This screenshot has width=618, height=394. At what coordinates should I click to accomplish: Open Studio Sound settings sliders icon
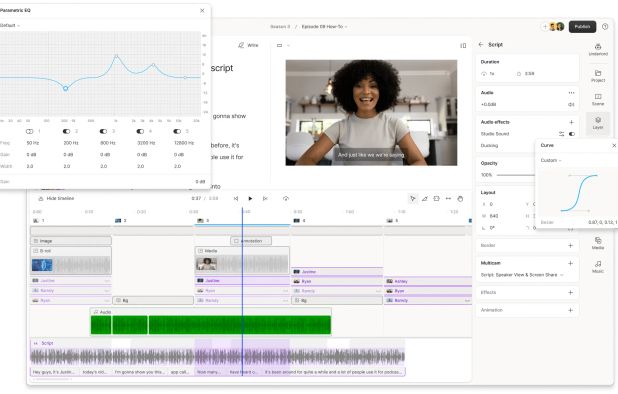click(x=561, y=134)
